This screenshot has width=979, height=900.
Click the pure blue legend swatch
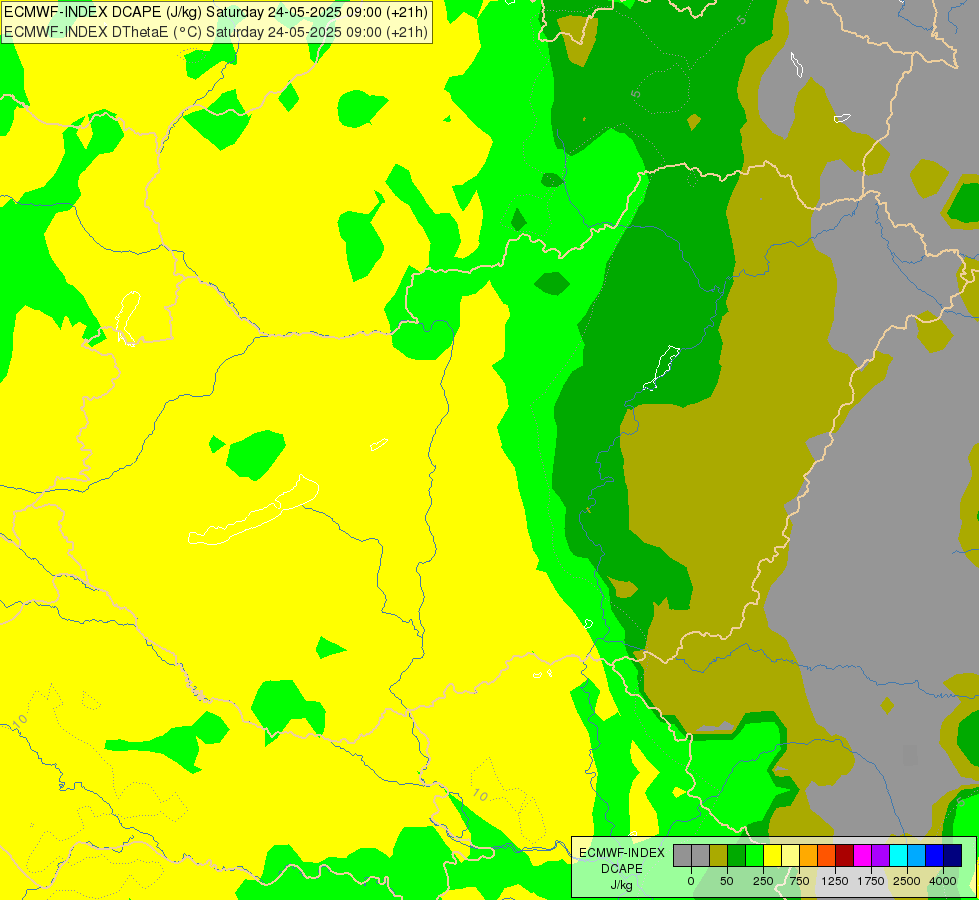coord(935,856)
